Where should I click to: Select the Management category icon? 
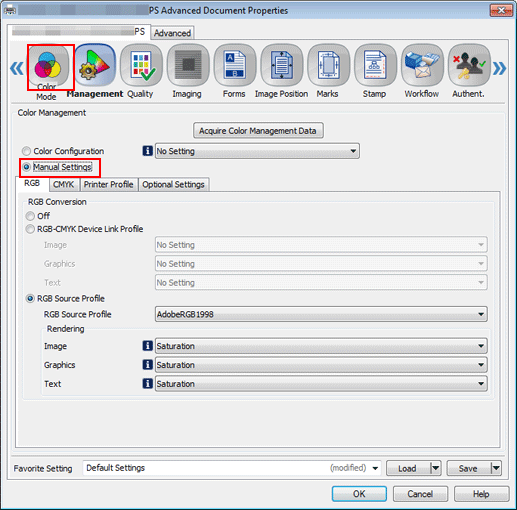[95, 65]
